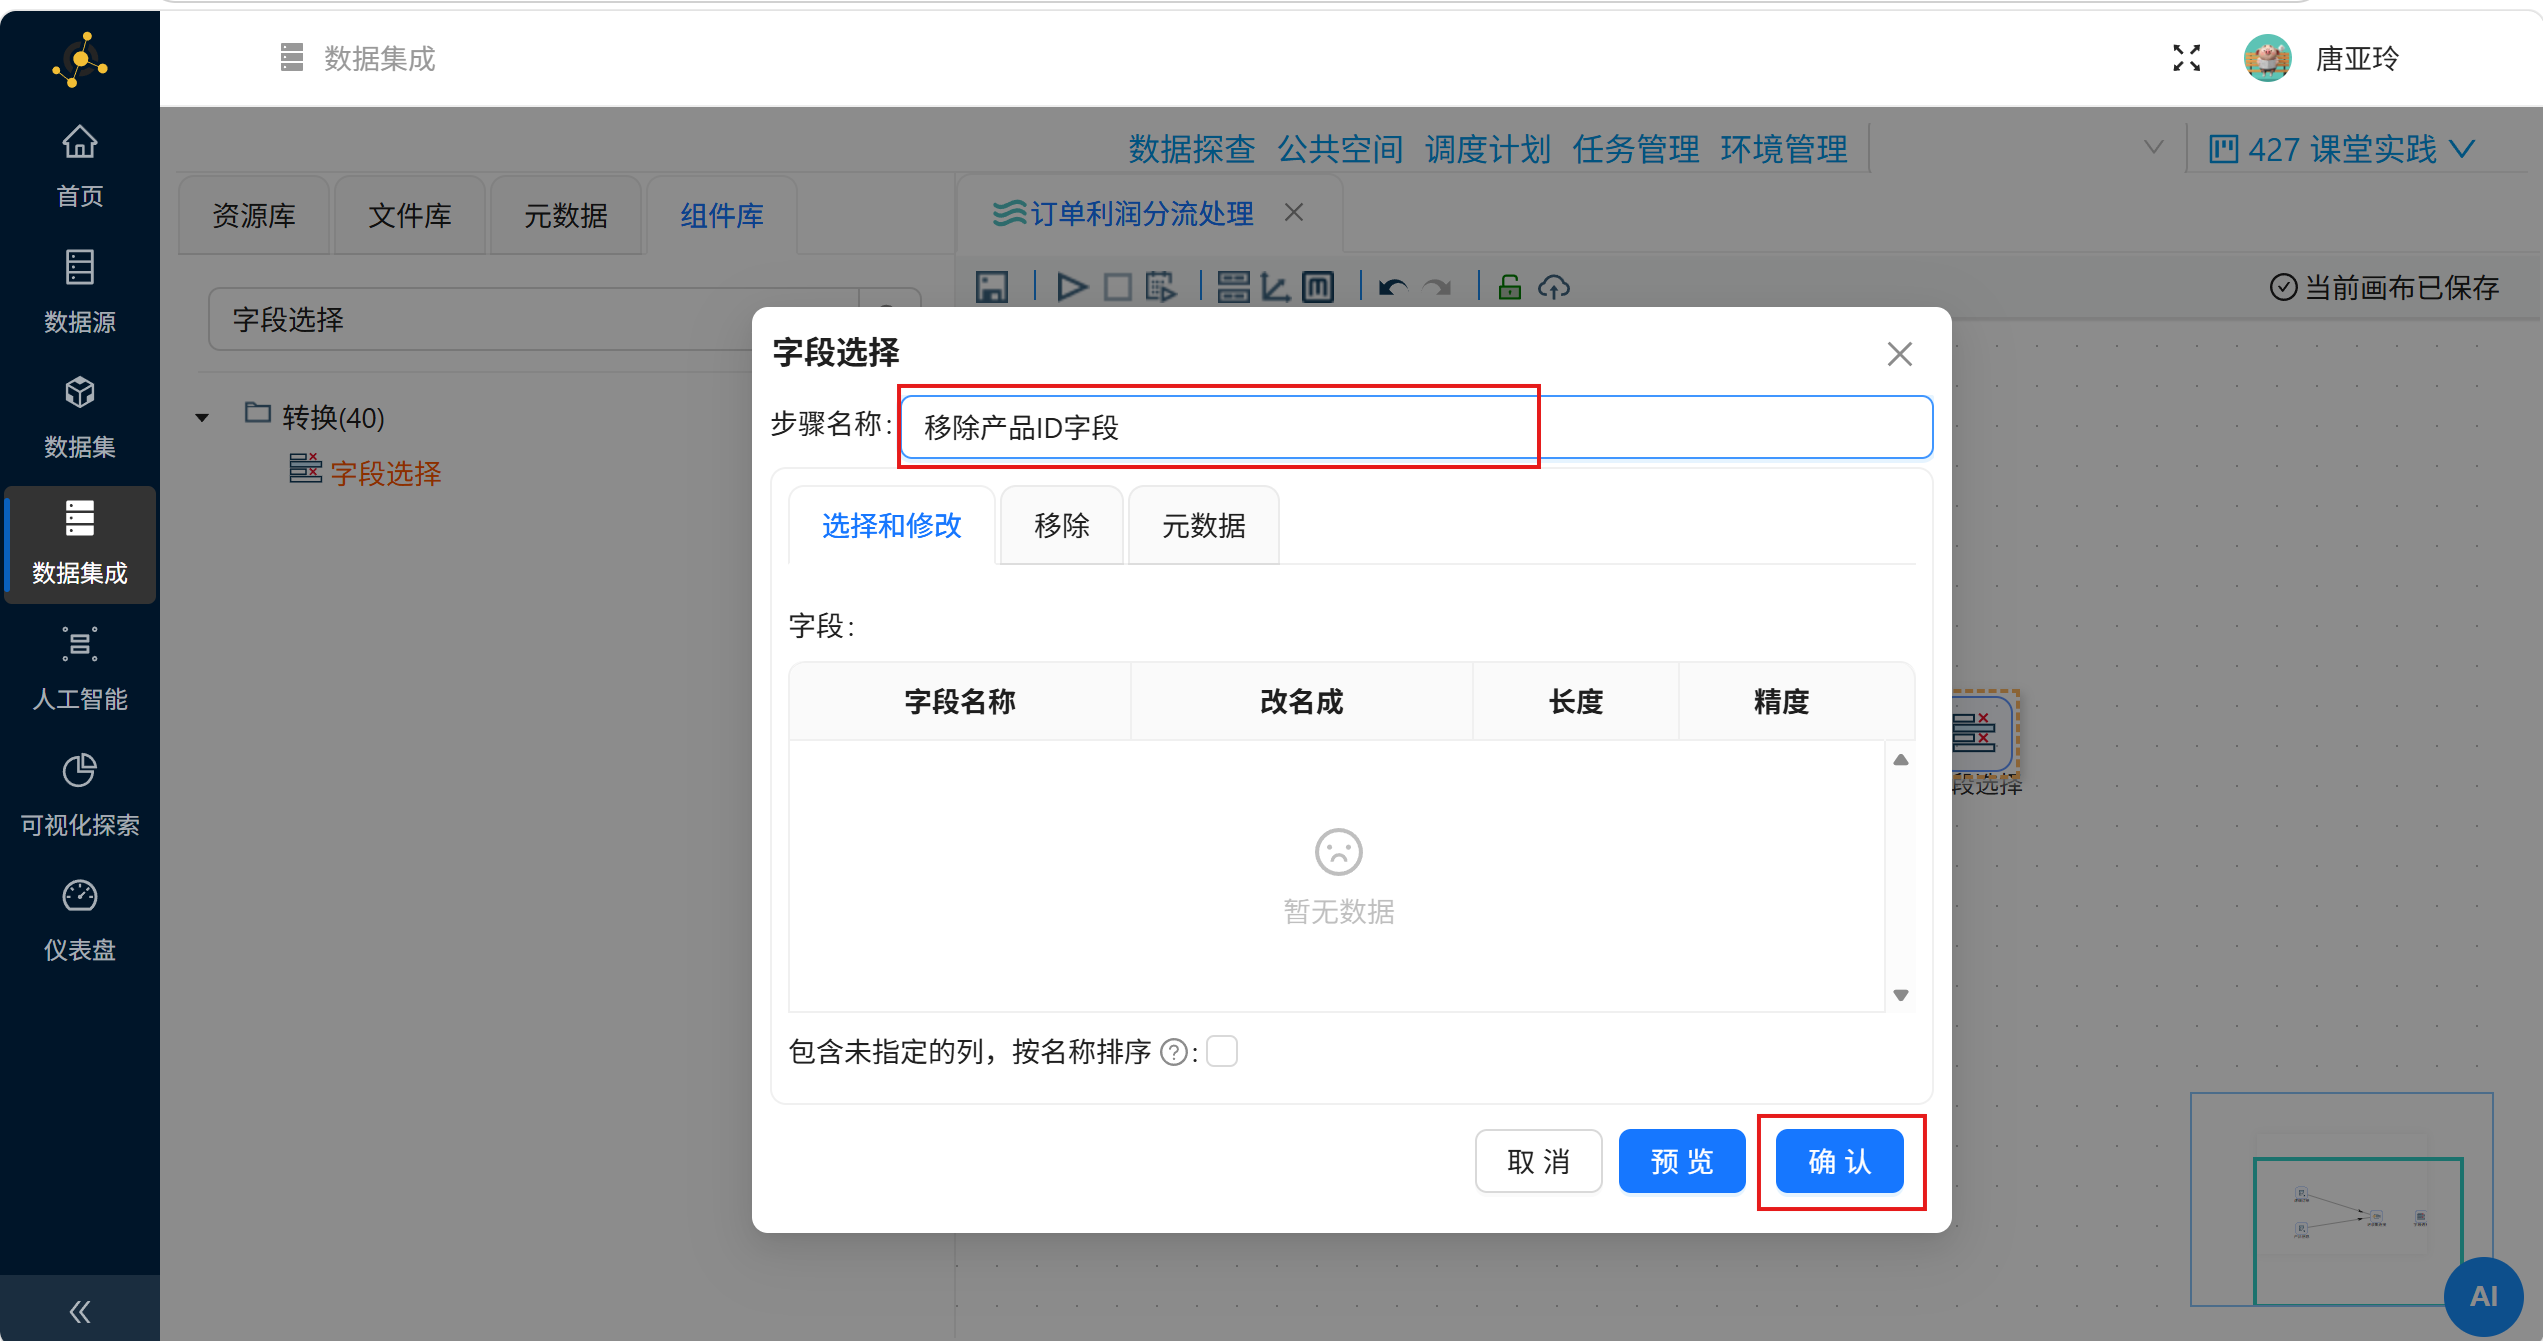Check the 包含未指定的列 checkbox
The width and height of the screenshot is (2543, 1341).
click(x=1222, y=1052)
